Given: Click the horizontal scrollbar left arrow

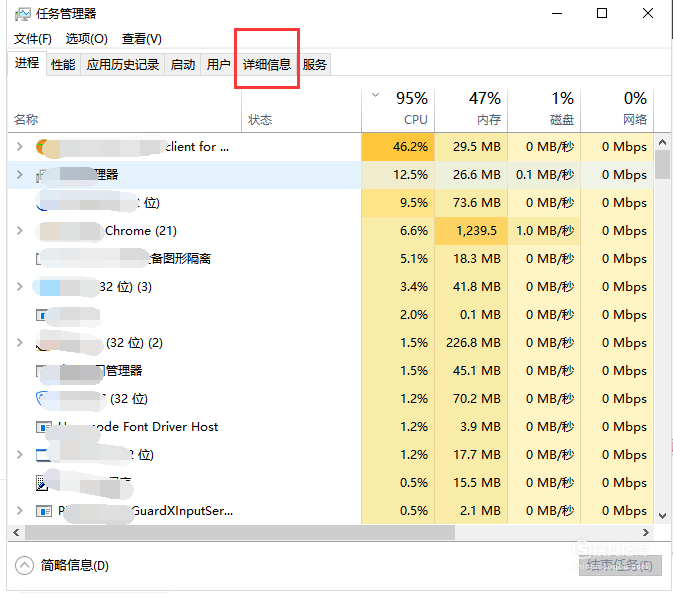Looking at the screenshot, I should pyautogui.click(x=16, y=532).
